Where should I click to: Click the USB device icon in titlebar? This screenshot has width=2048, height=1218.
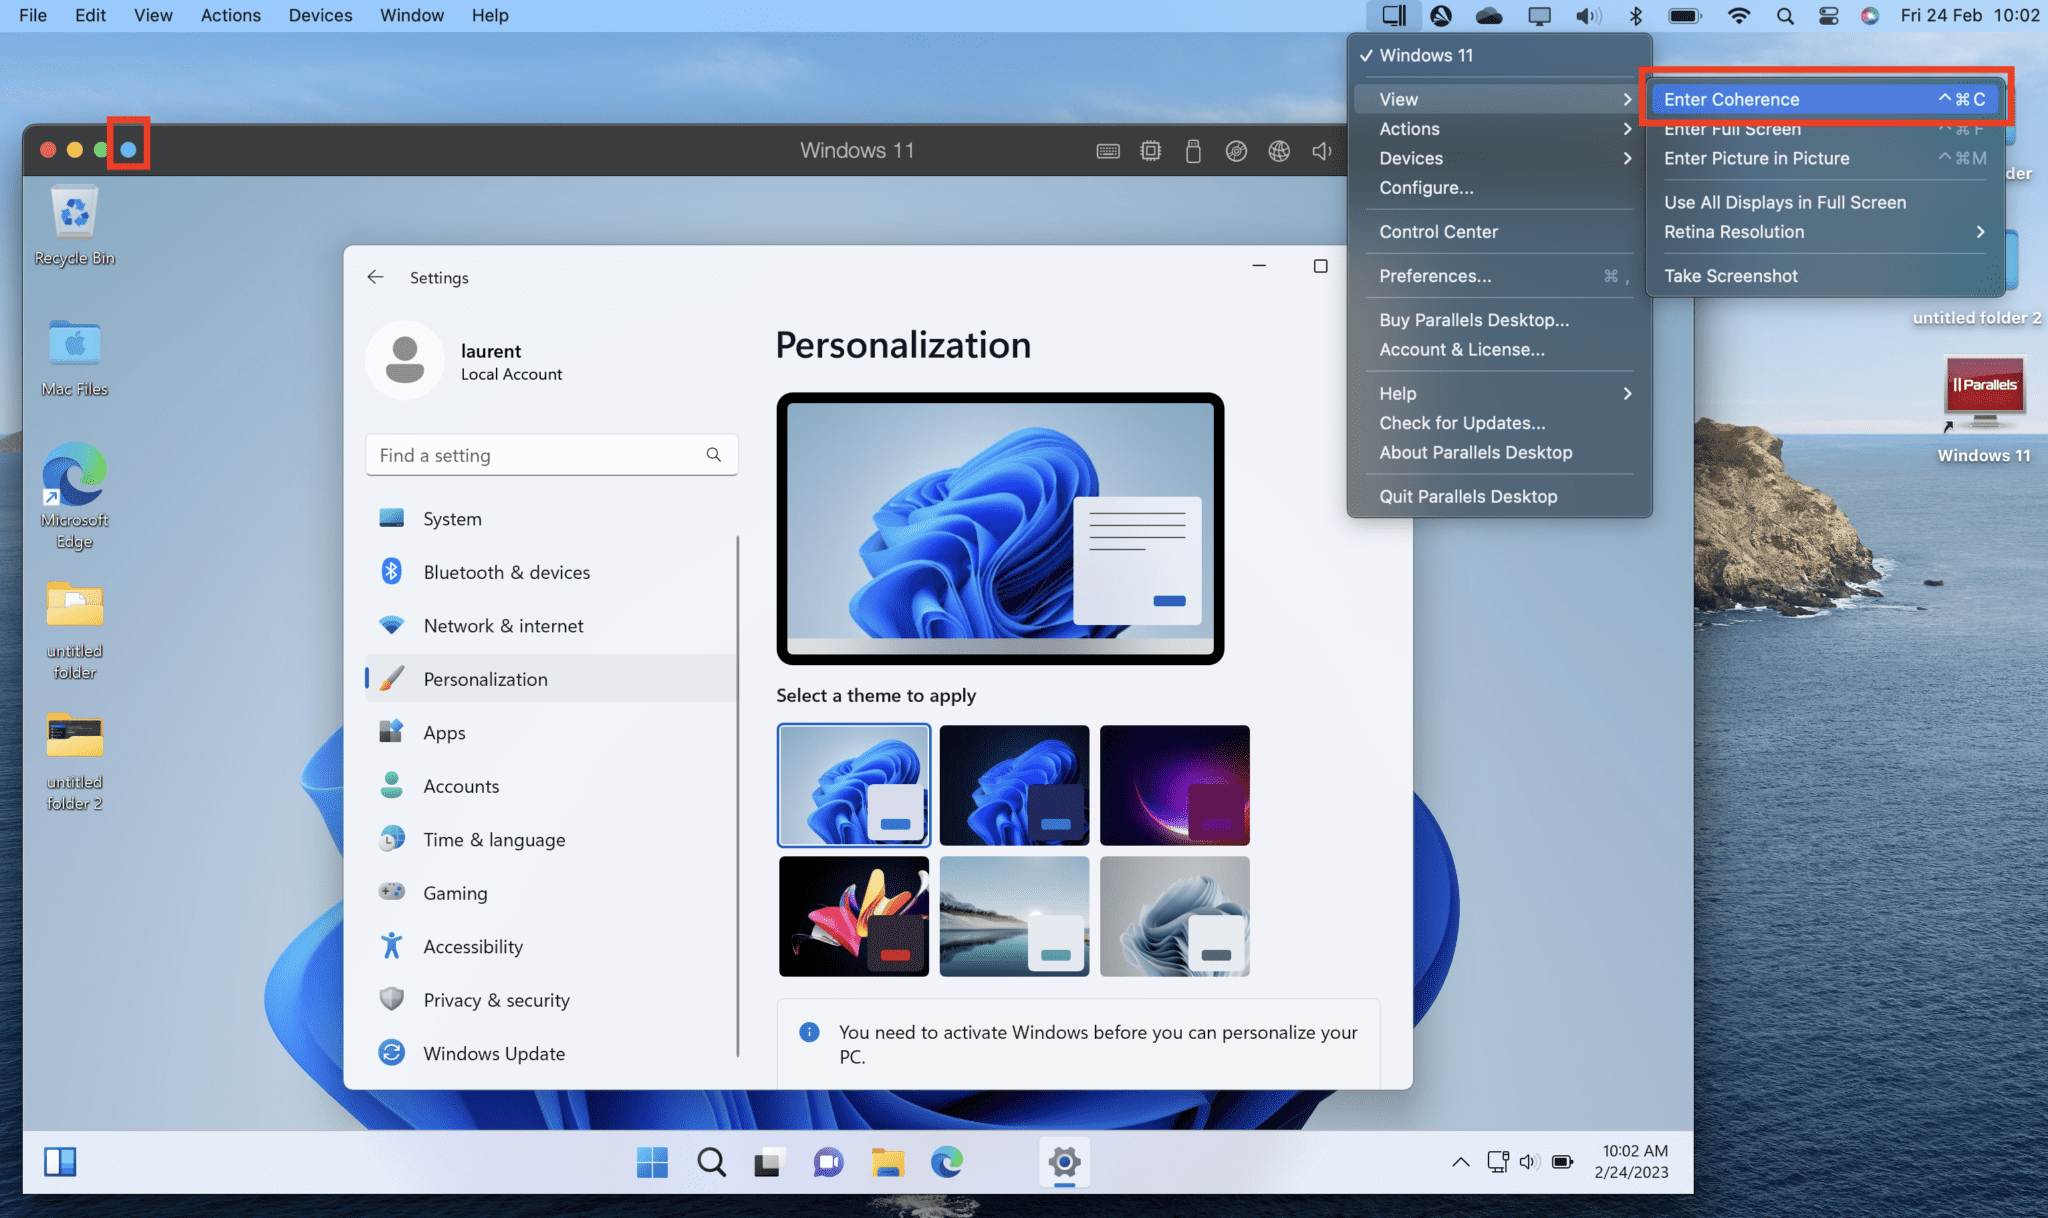click(x=1193, y=151)
